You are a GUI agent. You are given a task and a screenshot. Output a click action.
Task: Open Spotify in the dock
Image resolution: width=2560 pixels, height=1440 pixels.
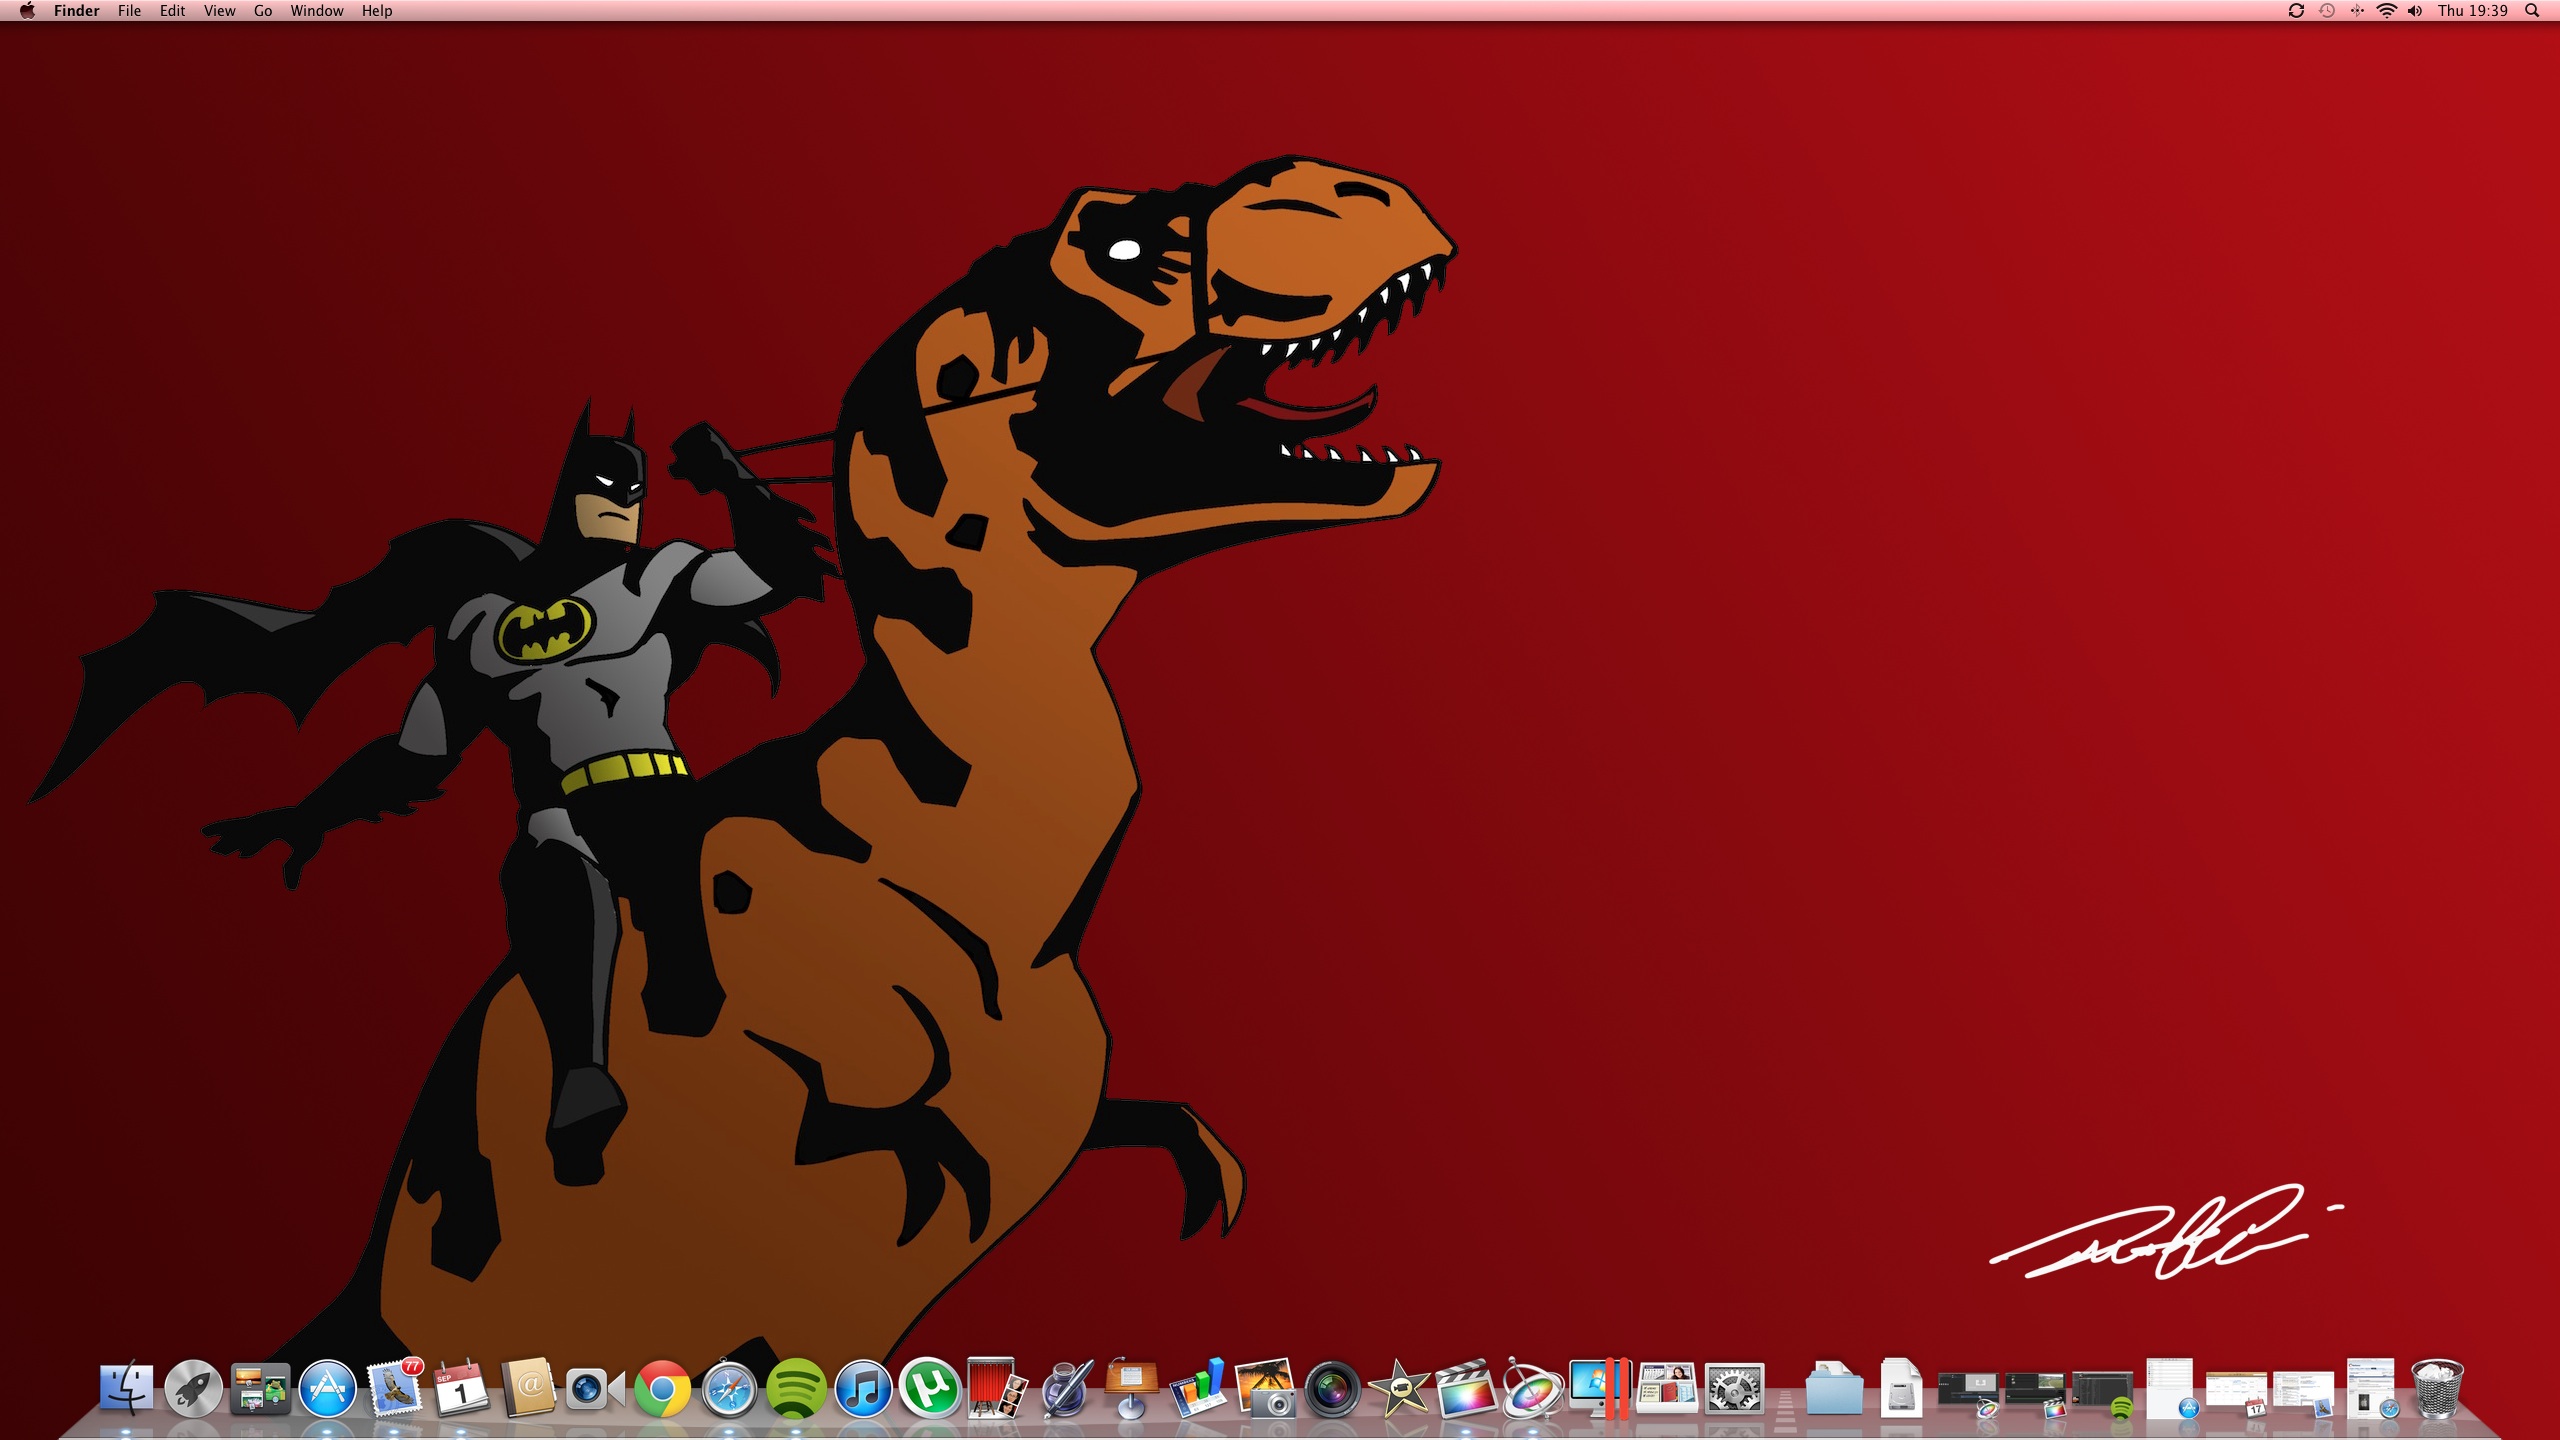click(x=796, y=1389)
